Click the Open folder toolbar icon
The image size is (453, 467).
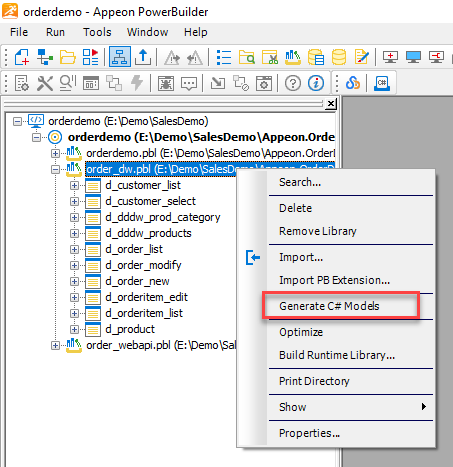click(x=68, y=57)
